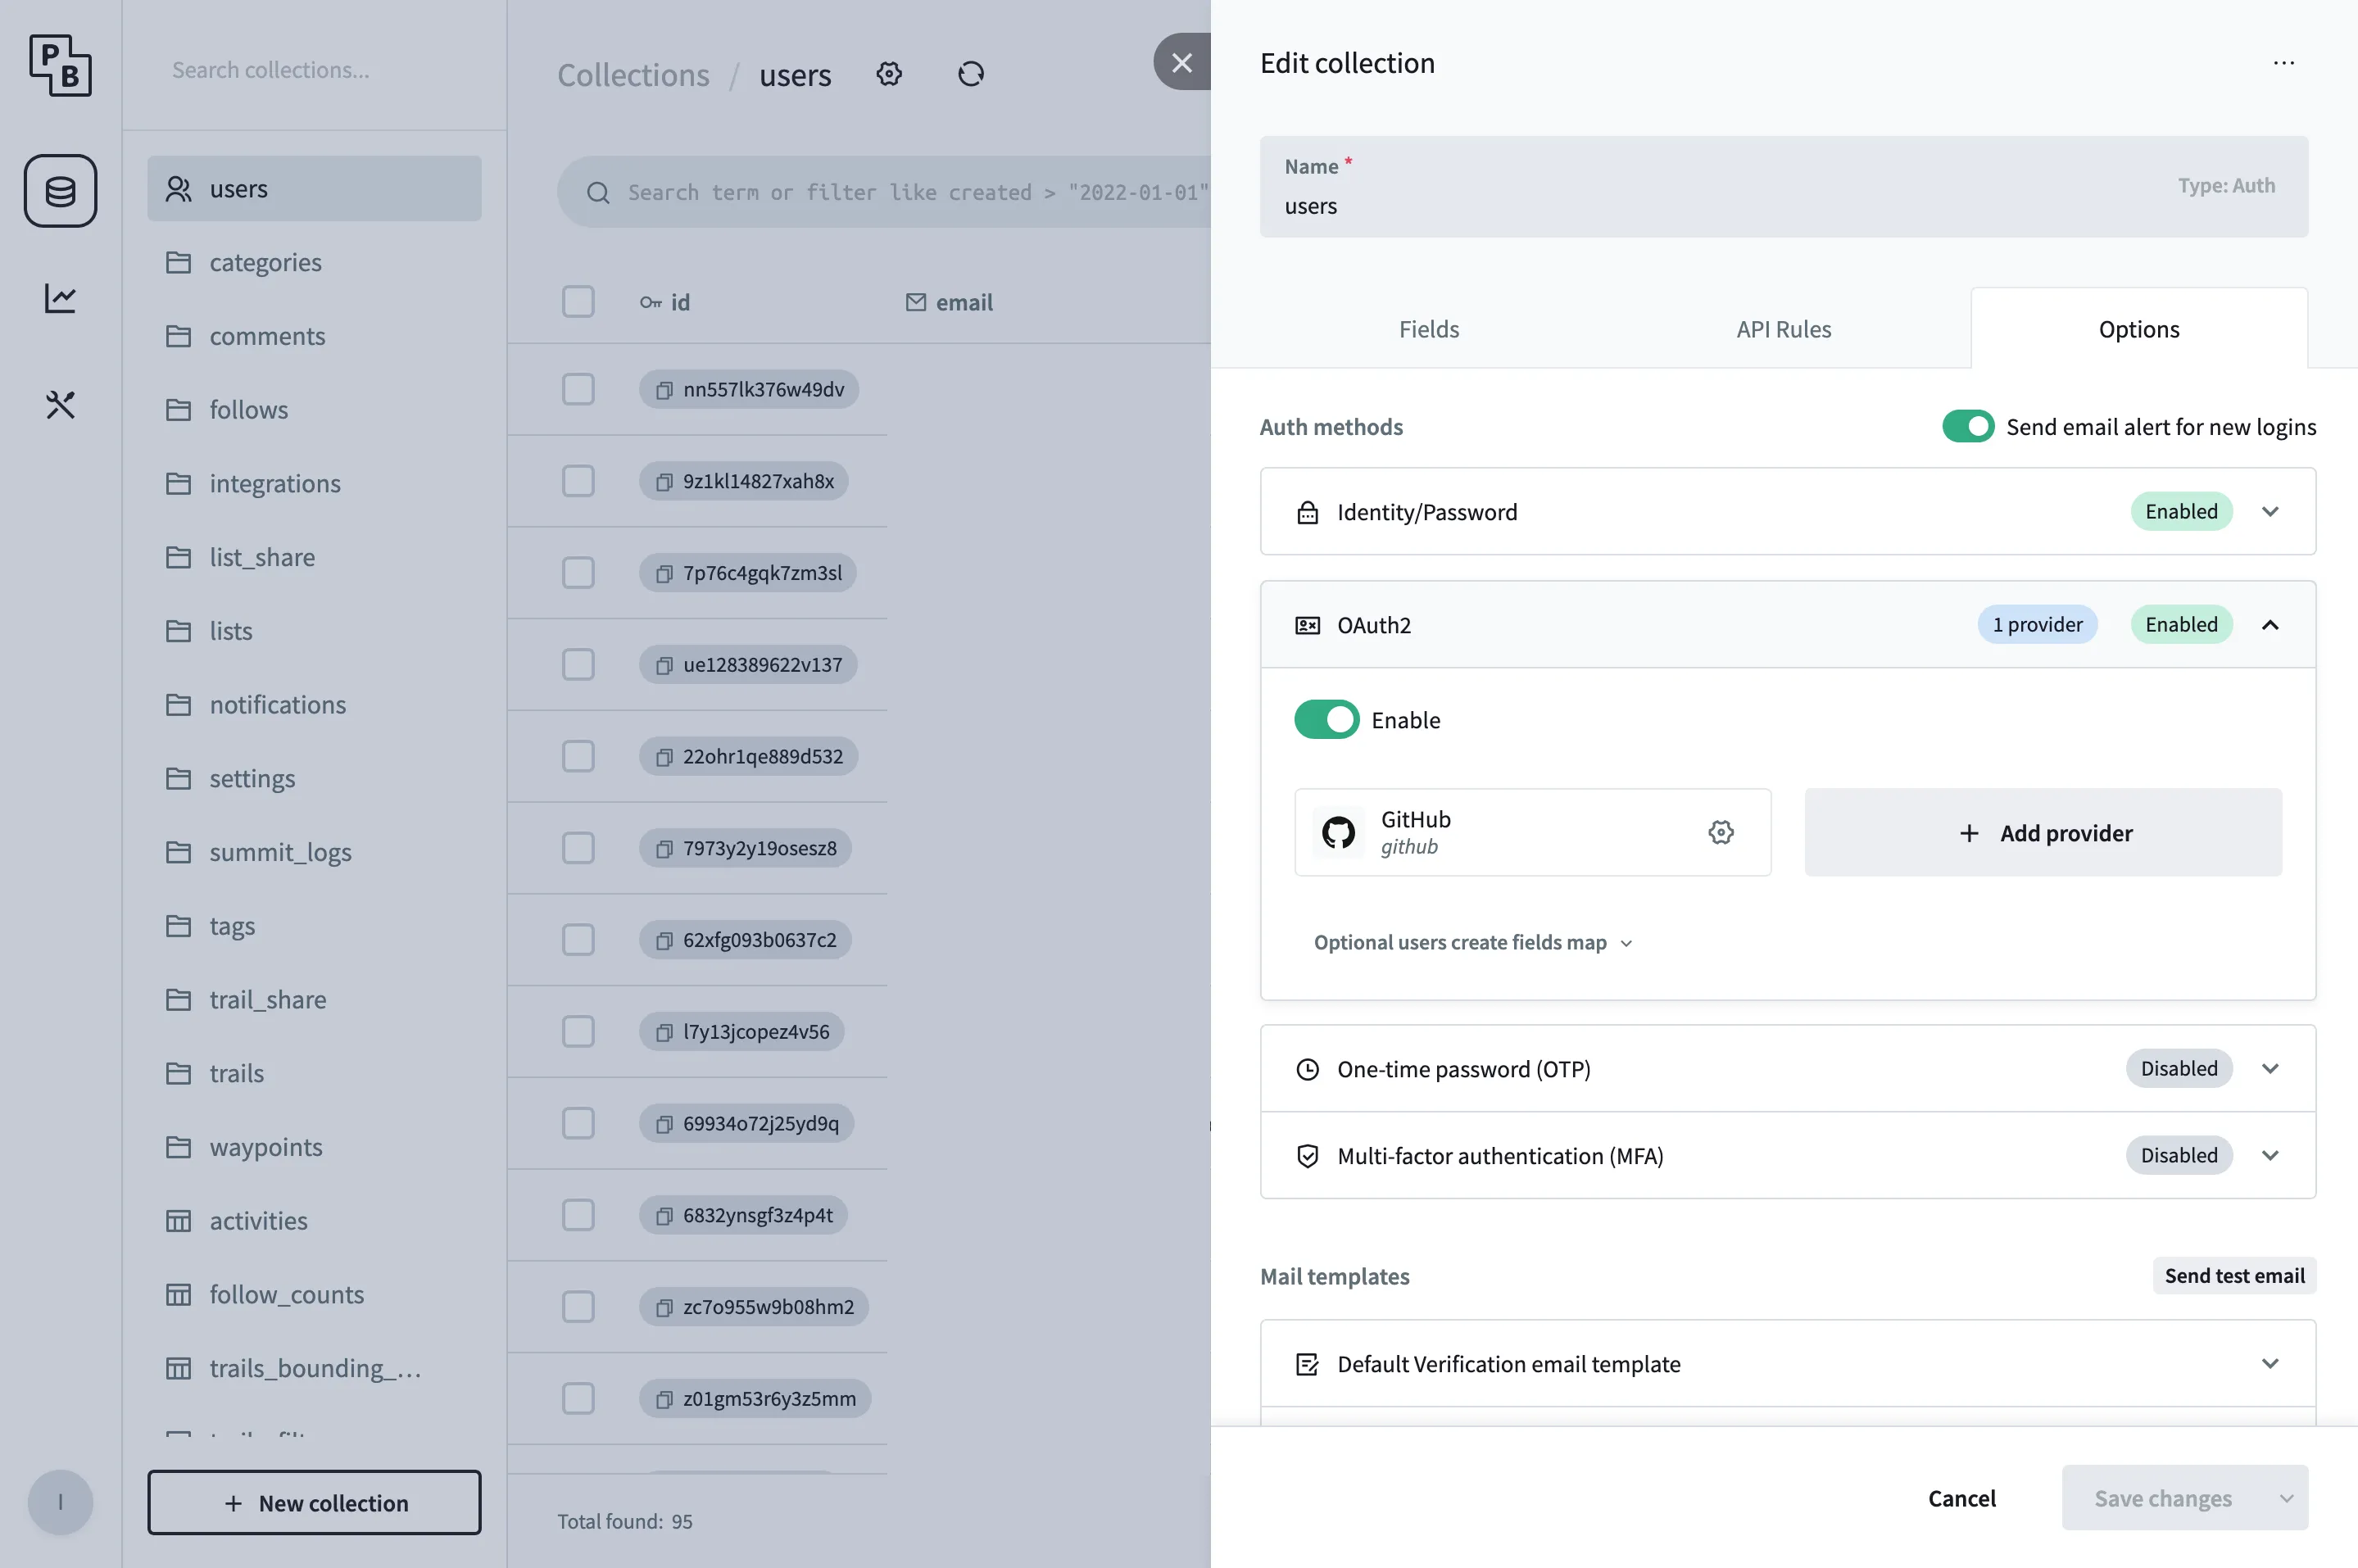Check the select-all records checkbox
This screenshot has width=2358, height=1568.
(579, 301)
